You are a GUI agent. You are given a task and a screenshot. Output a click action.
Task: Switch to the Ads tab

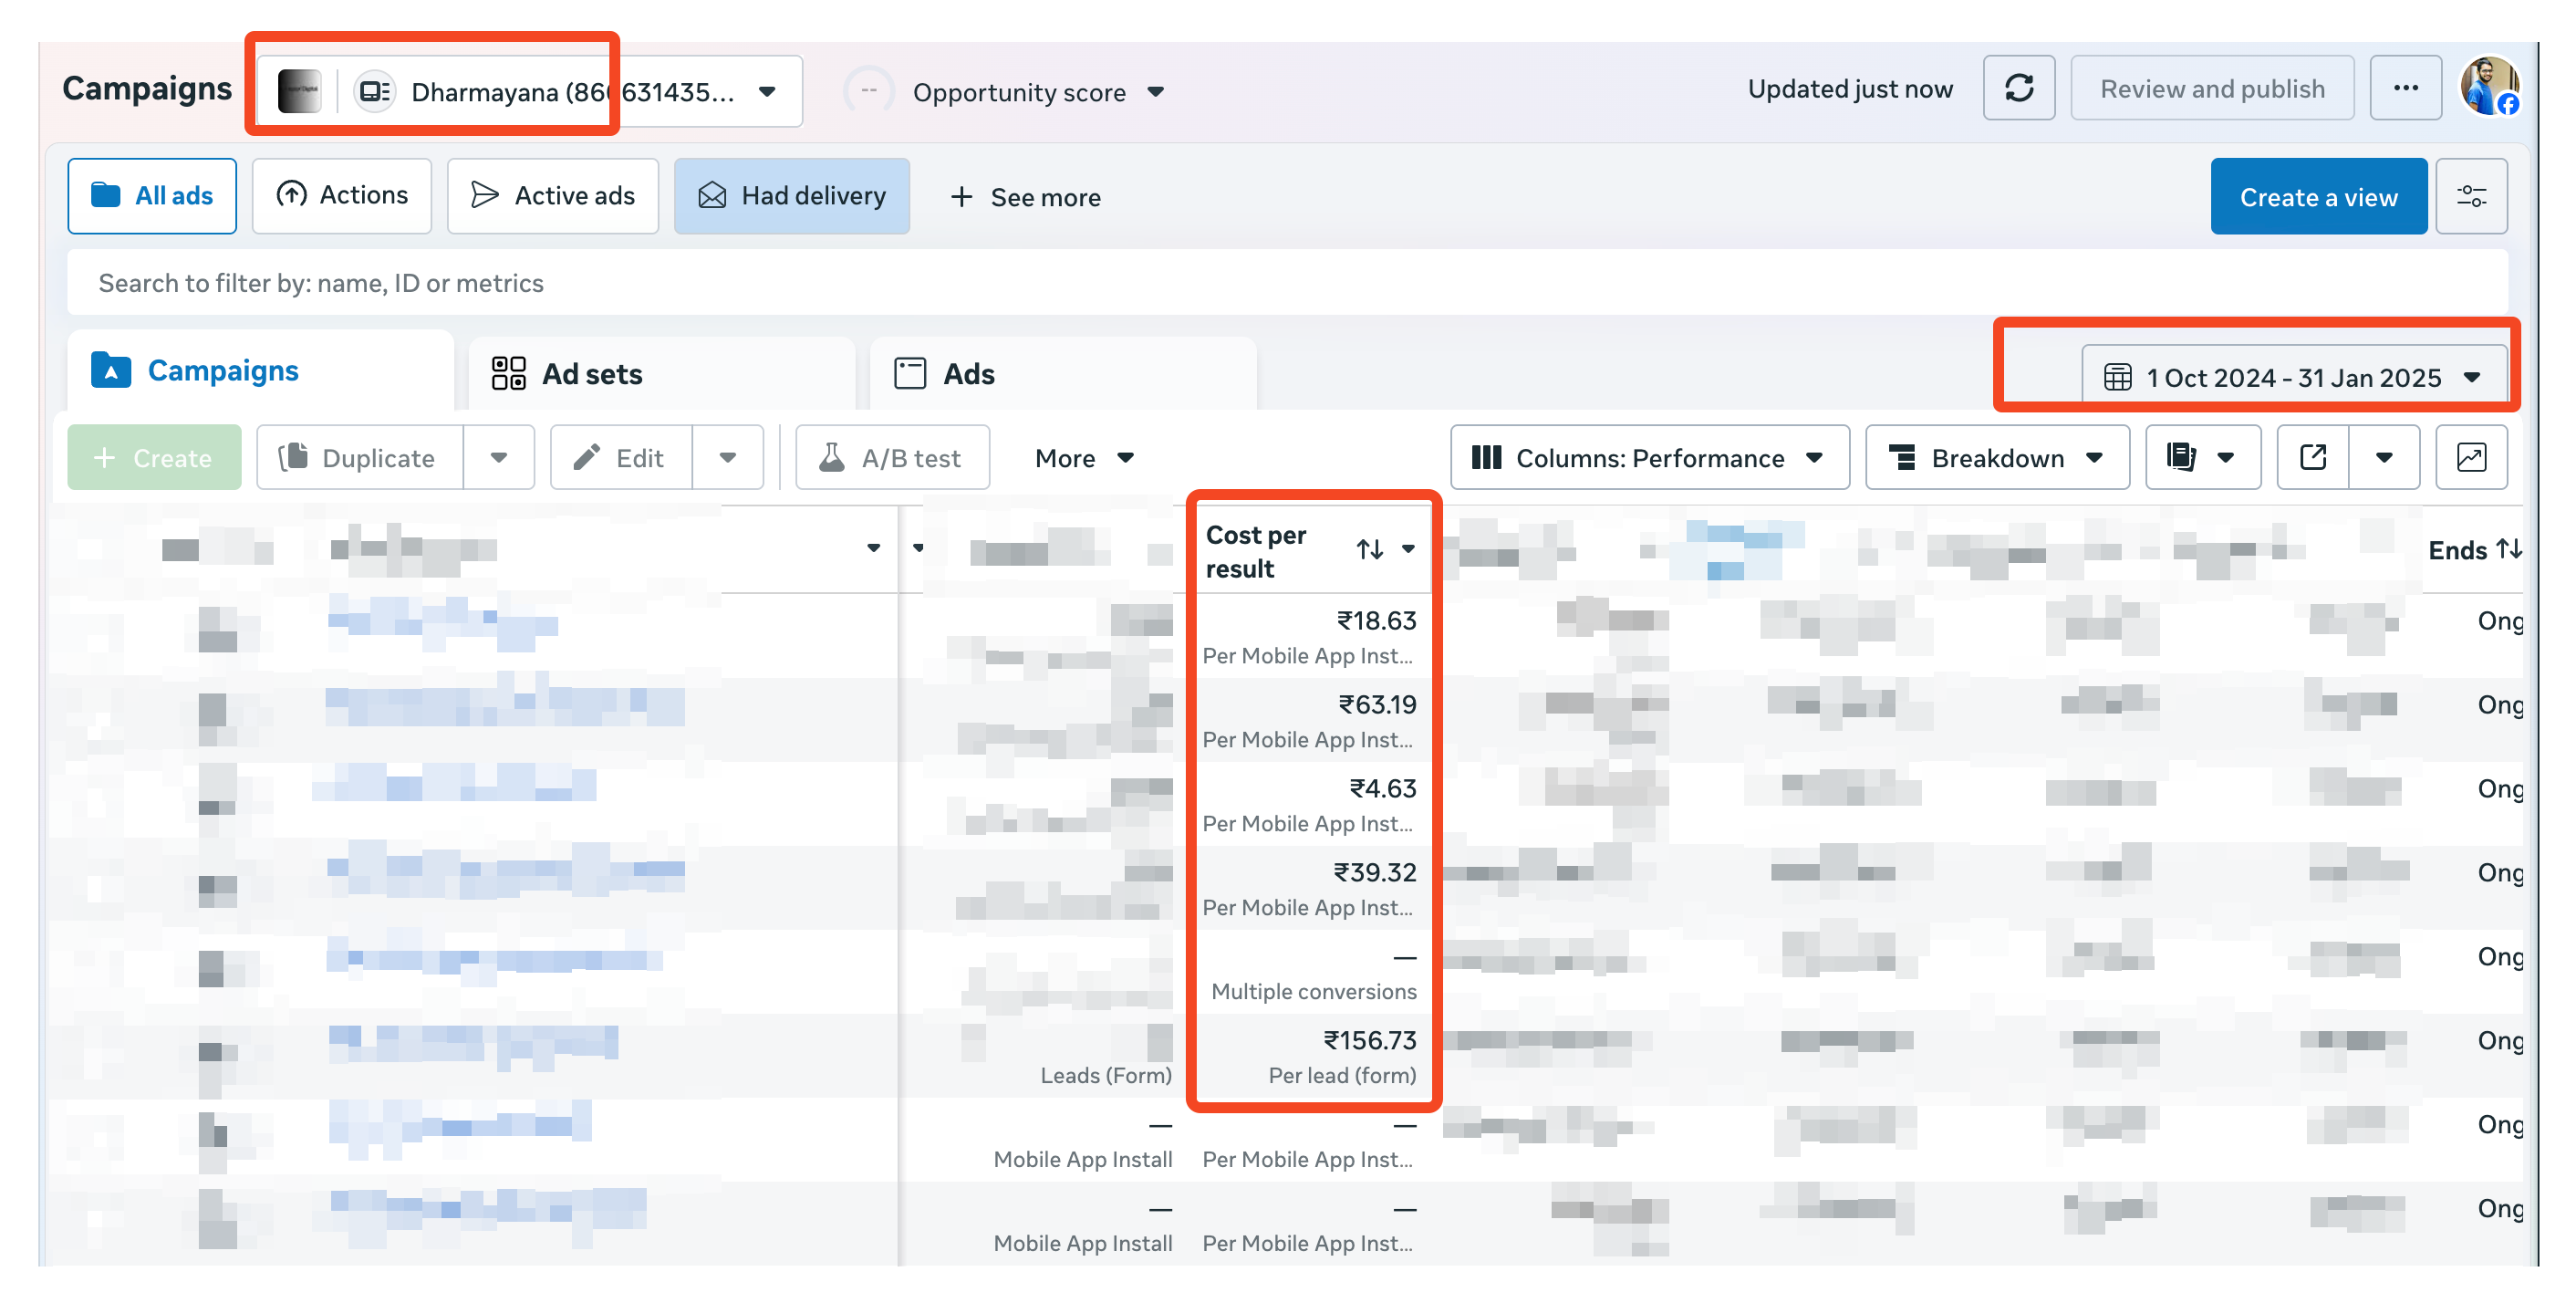(1063, 374)
